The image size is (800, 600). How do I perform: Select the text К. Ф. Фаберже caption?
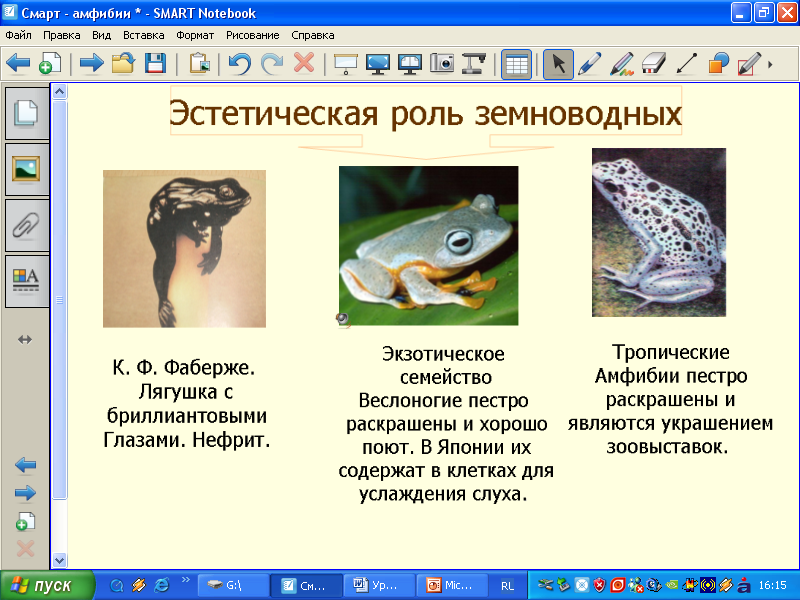tap(186, 403)
